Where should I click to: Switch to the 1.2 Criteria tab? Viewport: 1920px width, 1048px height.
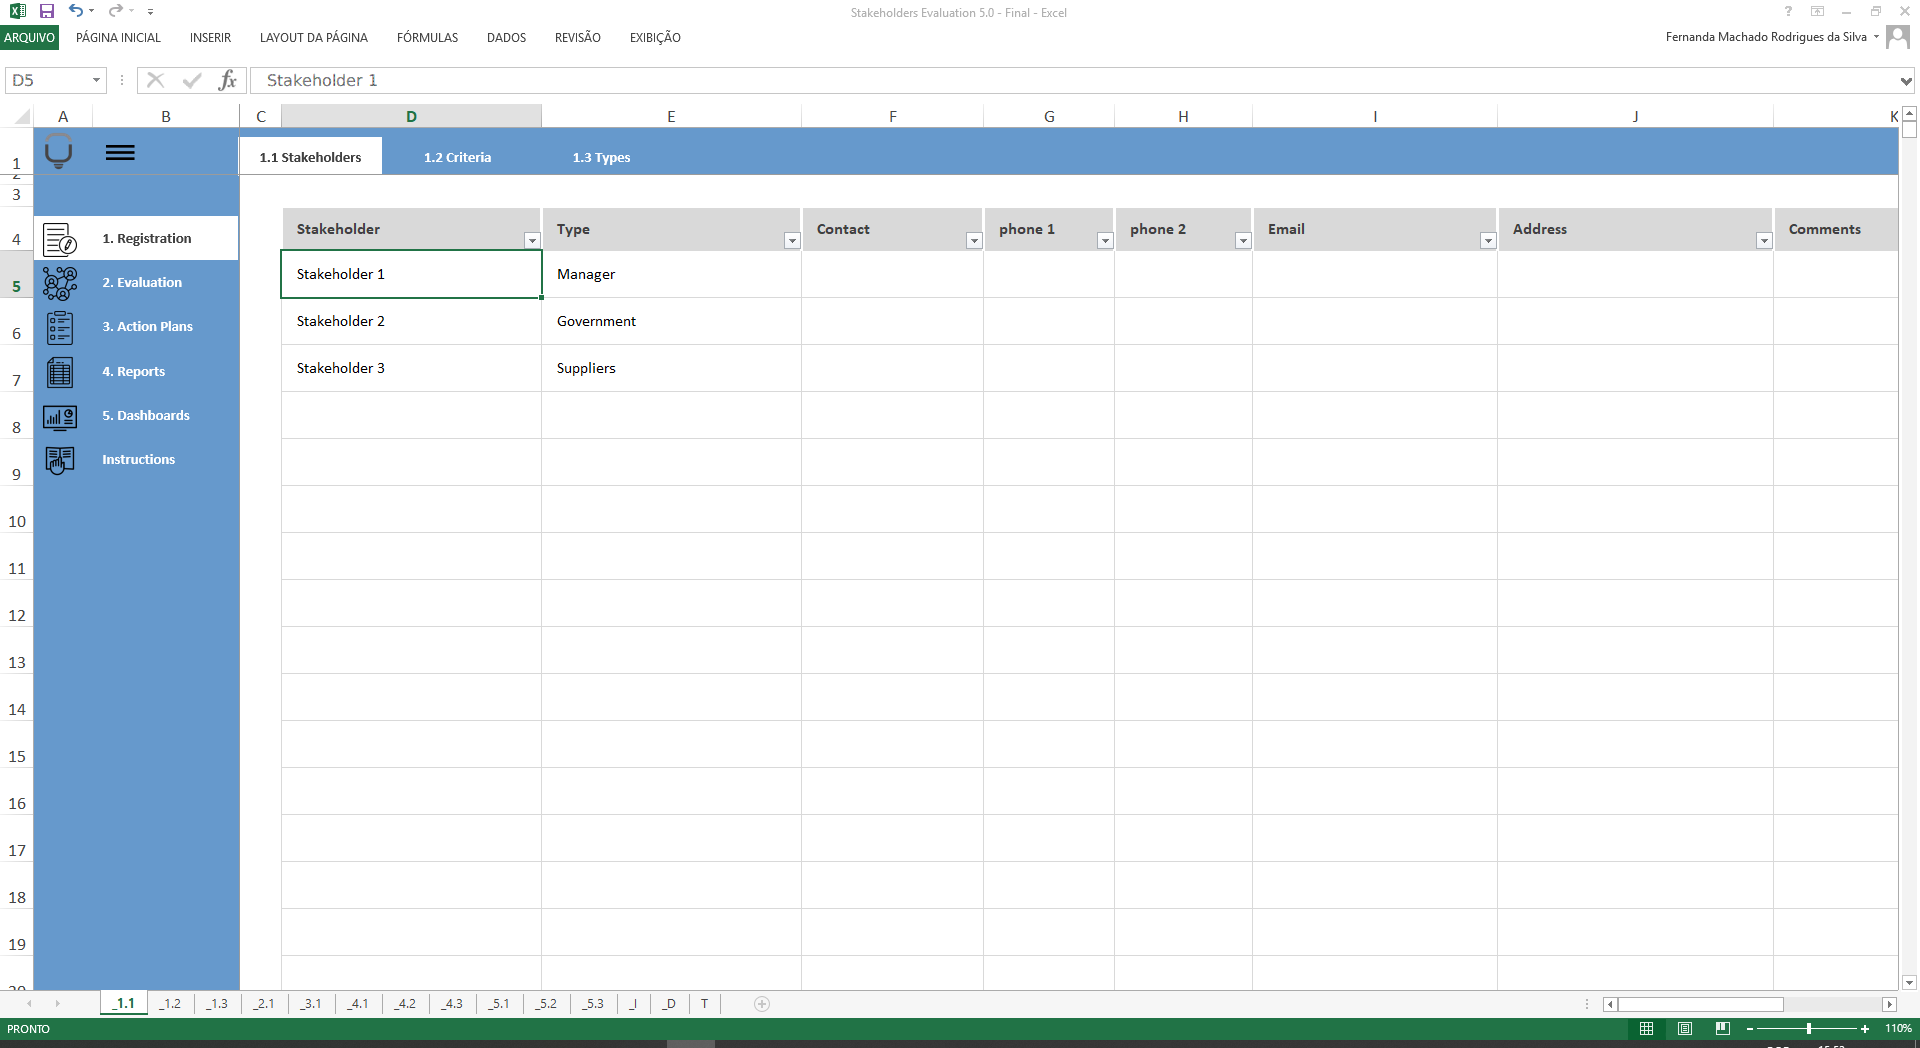coord(457,156)
